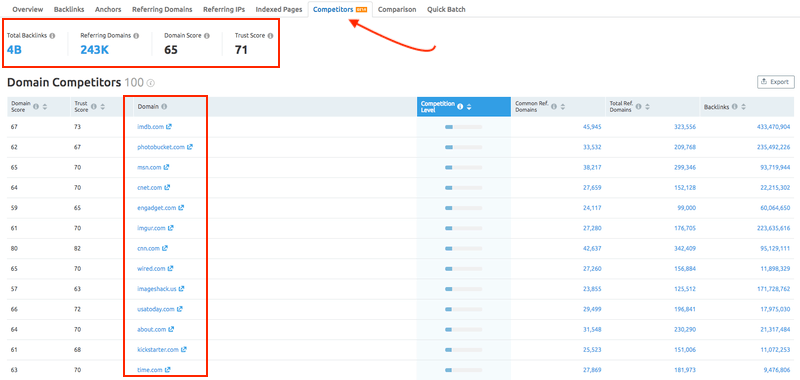Open external link icon beside cnet.com

pyautogui.click(x=167, y=188)
